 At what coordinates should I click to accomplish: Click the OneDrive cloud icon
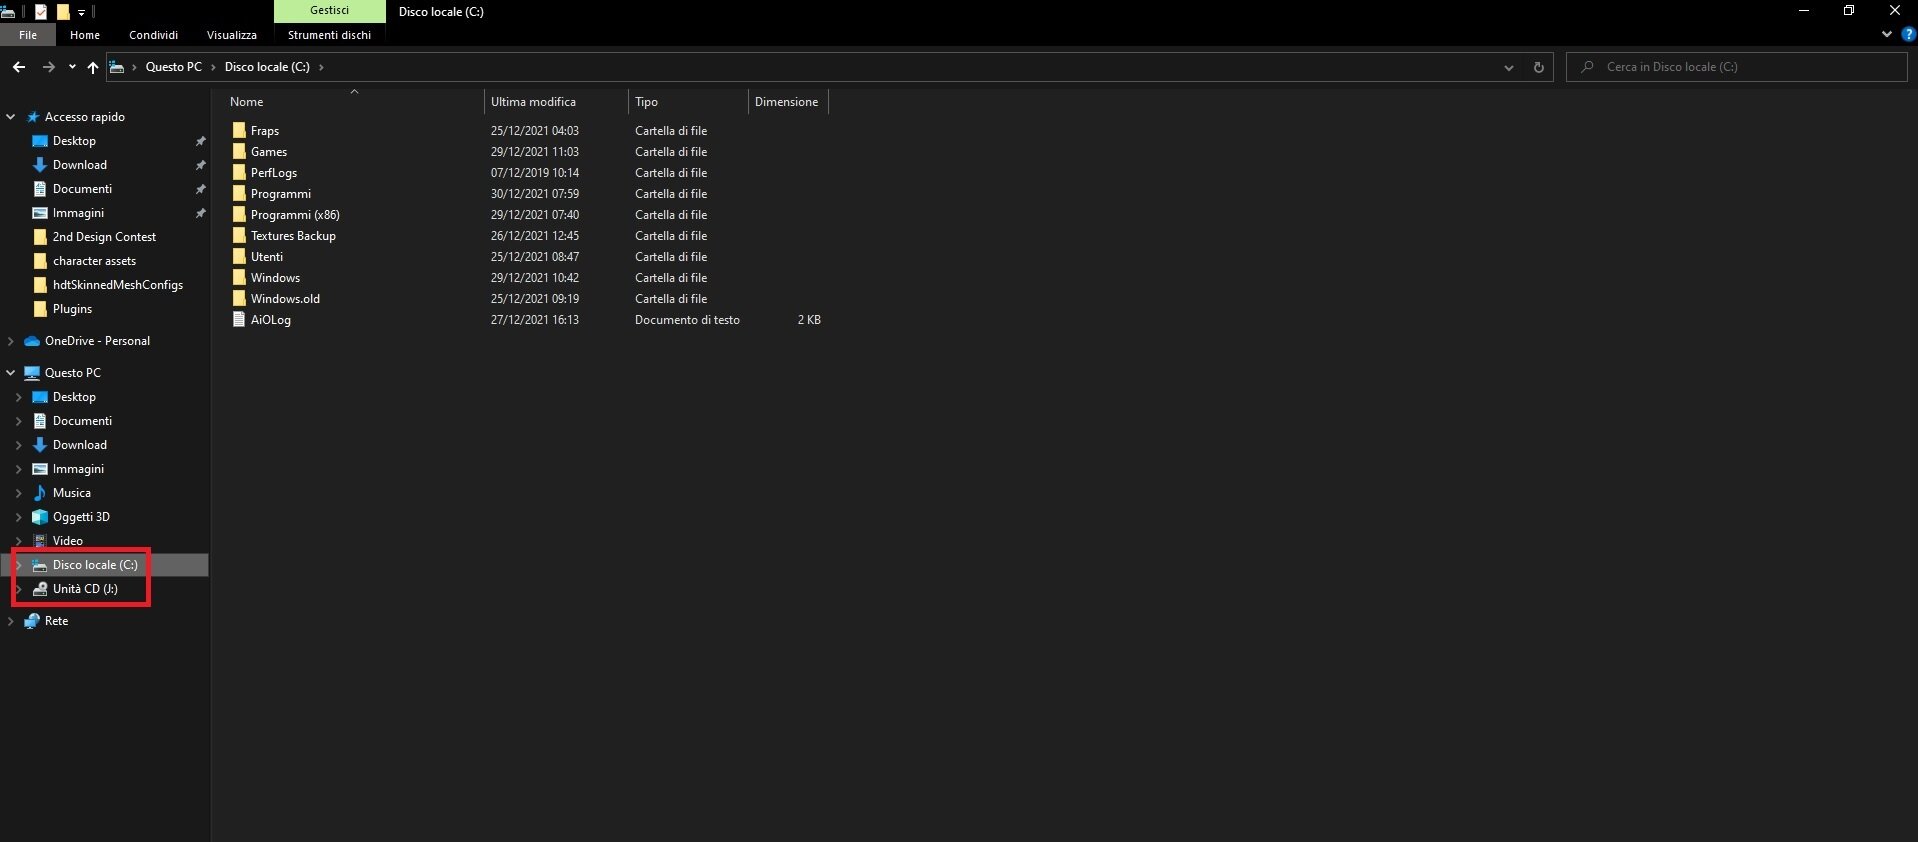click(x=32, y=341)
